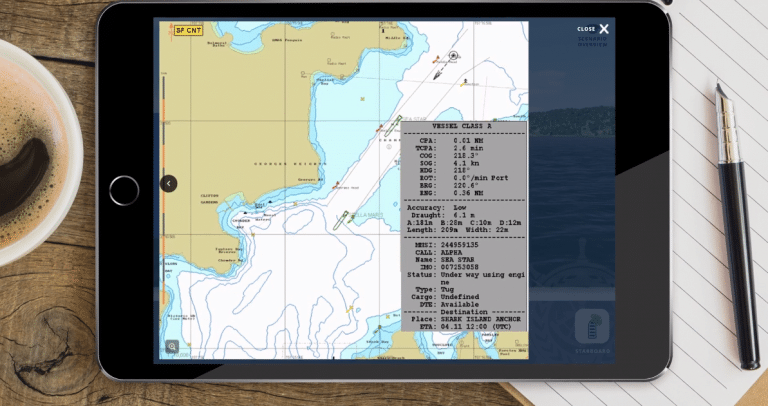Click the VESSEL CLASS A heading
Viewport: 768px width, 406px height.
(x=462, y=126)
